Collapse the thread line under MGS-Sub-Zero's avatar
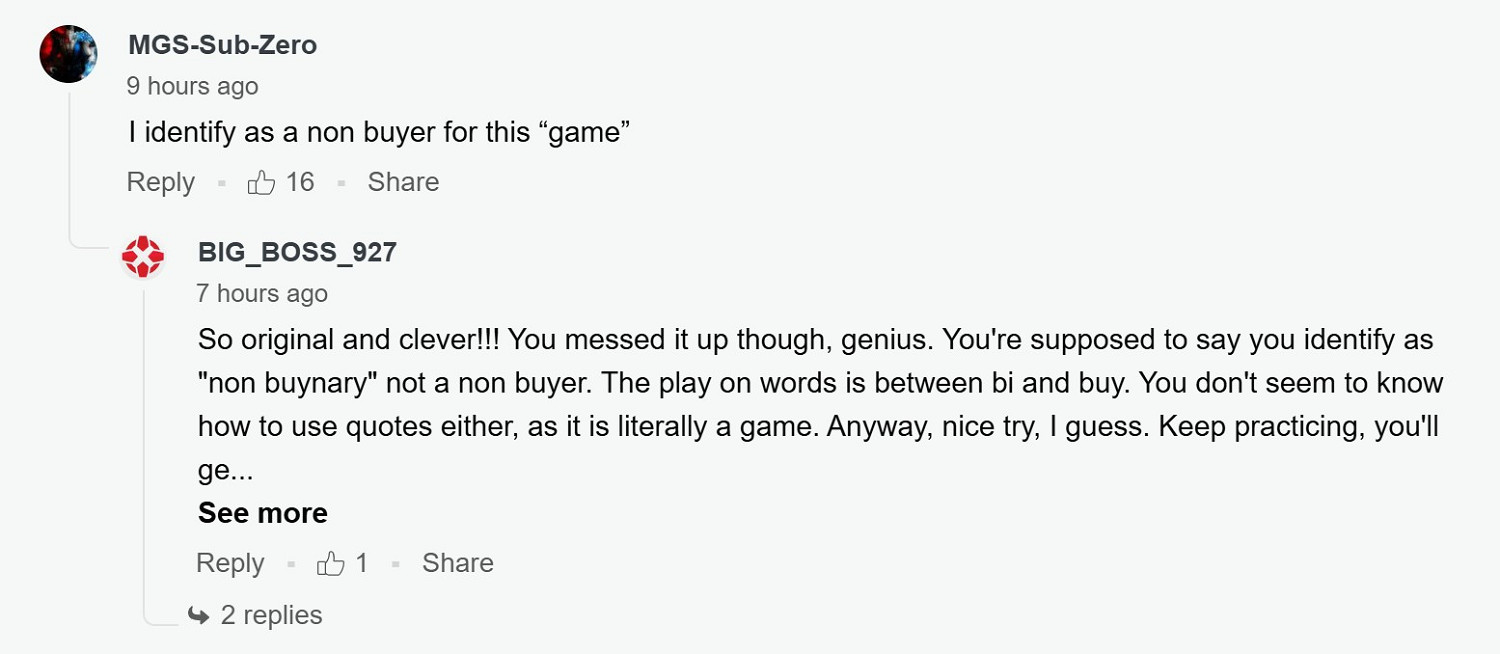This screenshot has height=654, width=1500. click(68, 160)
